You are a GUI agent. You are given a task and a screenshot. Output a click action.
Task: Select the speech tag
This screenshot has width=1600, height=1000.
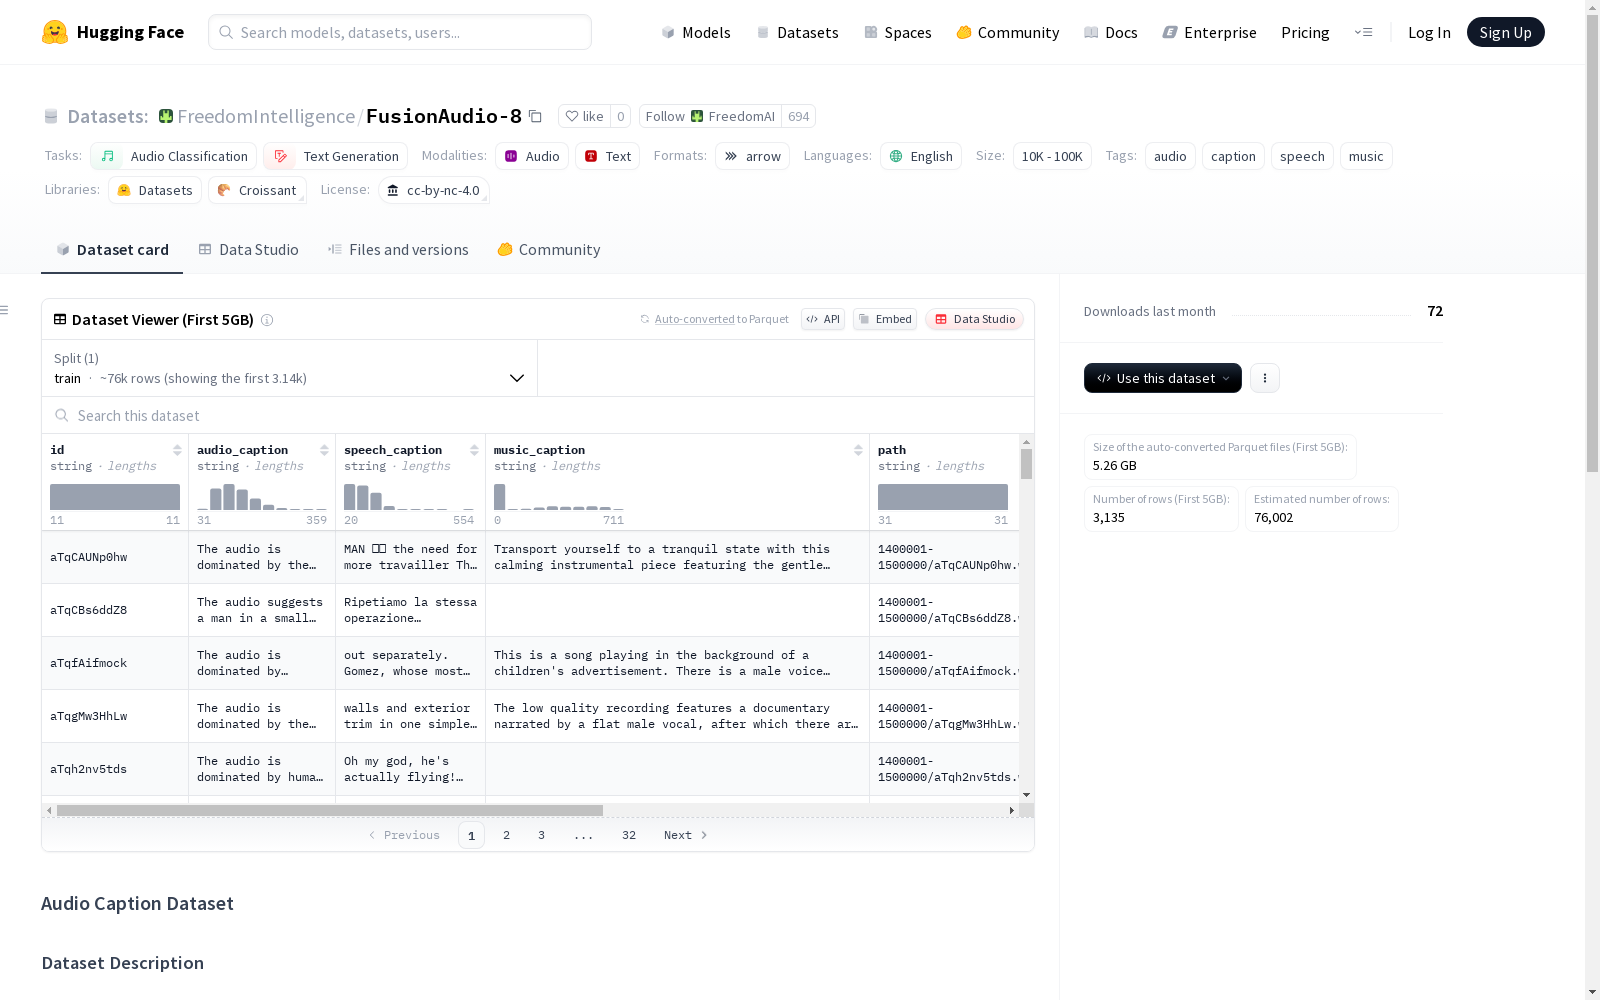click(1302, 156)
